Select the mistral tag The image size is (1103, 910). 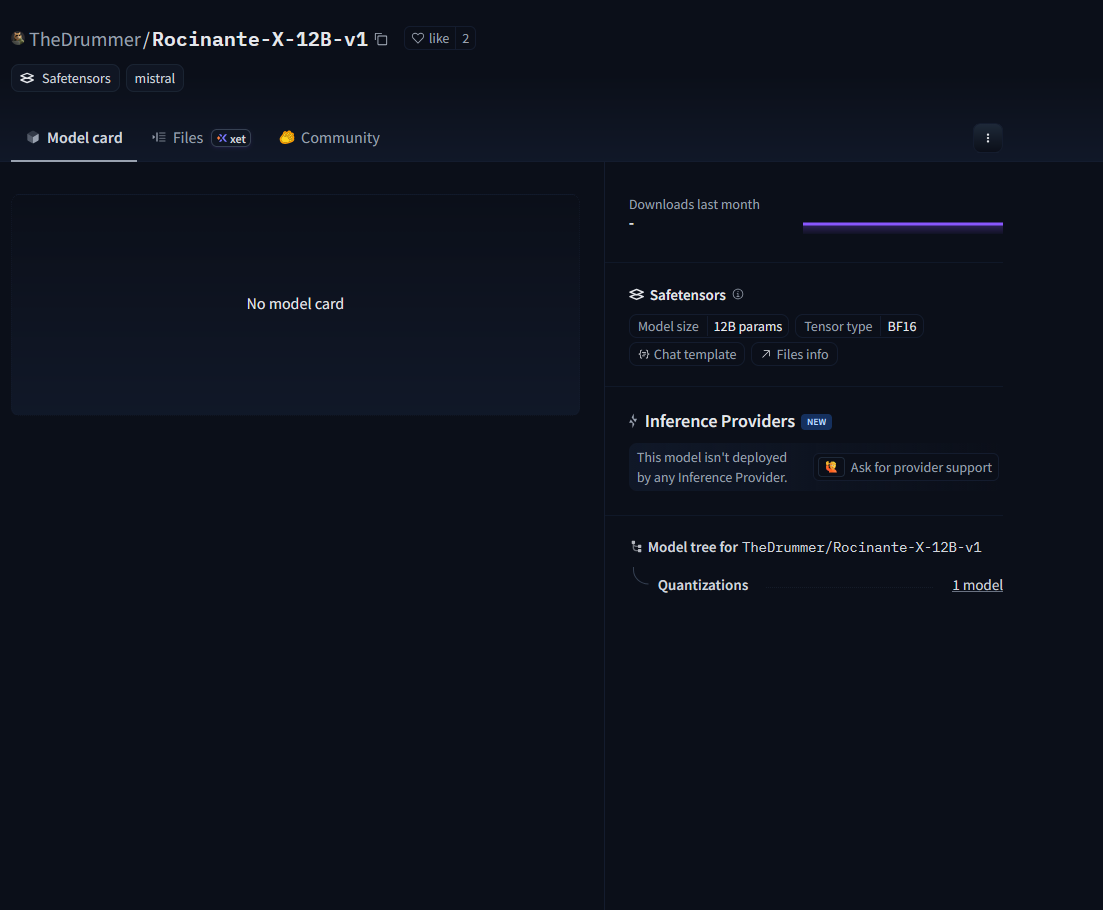point(155,78)
